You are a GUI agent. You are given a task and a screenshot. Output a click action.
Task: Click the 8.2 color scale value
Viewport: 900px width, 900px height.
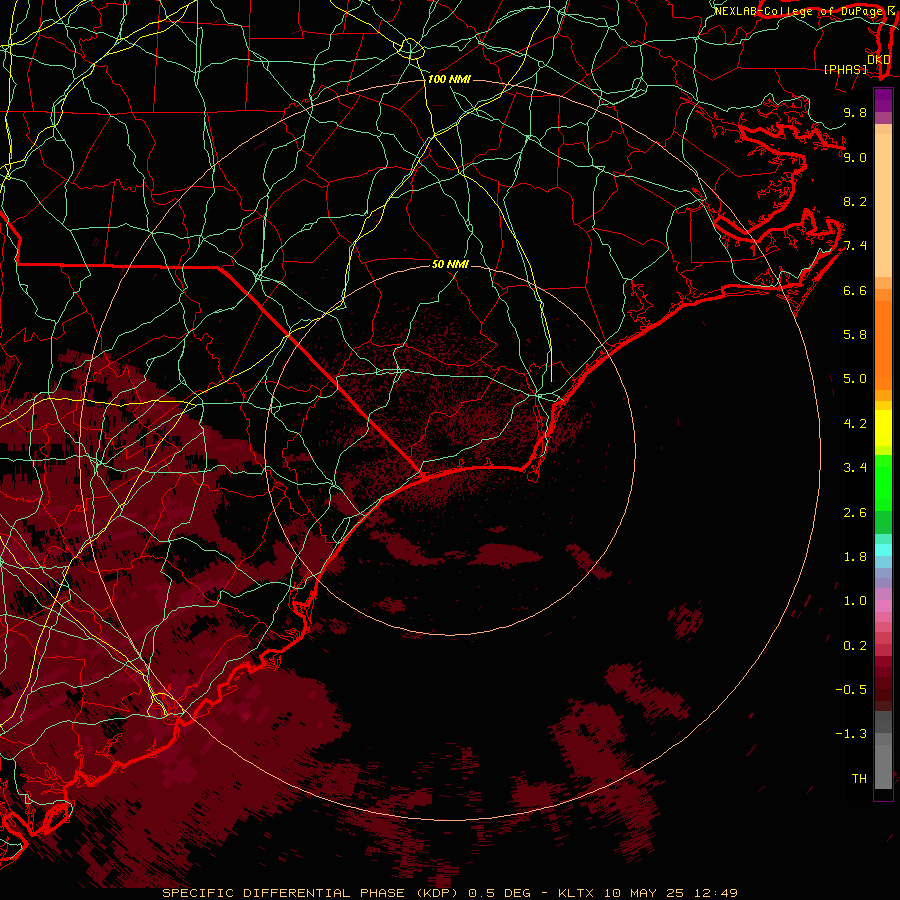855,201
